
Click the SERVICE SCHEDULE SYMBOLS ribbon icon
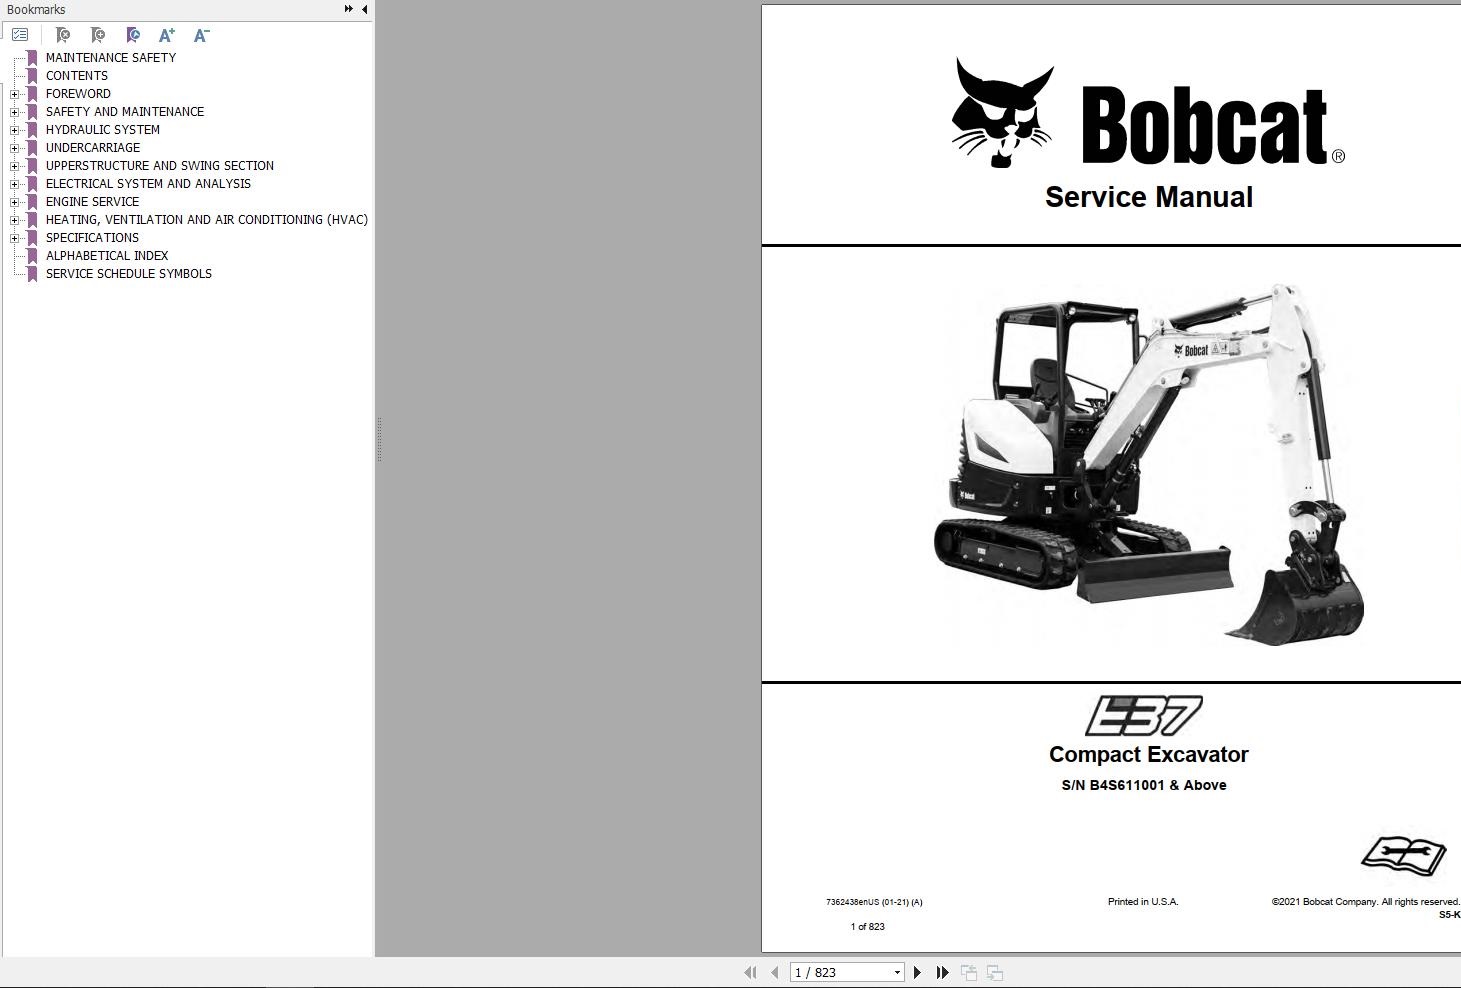tap(32, 274)
